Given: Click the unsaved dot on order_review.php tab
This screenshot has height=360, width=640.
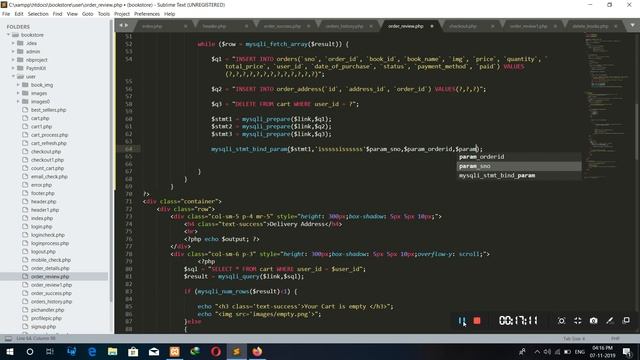Looking at the screenshot, I should pos(432,26).
